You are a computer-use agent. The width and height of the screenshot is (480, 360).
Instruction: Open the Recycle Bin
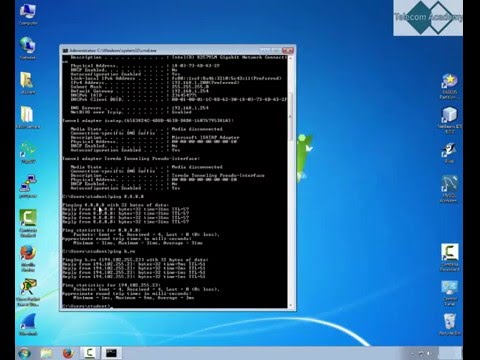(450, 324)
